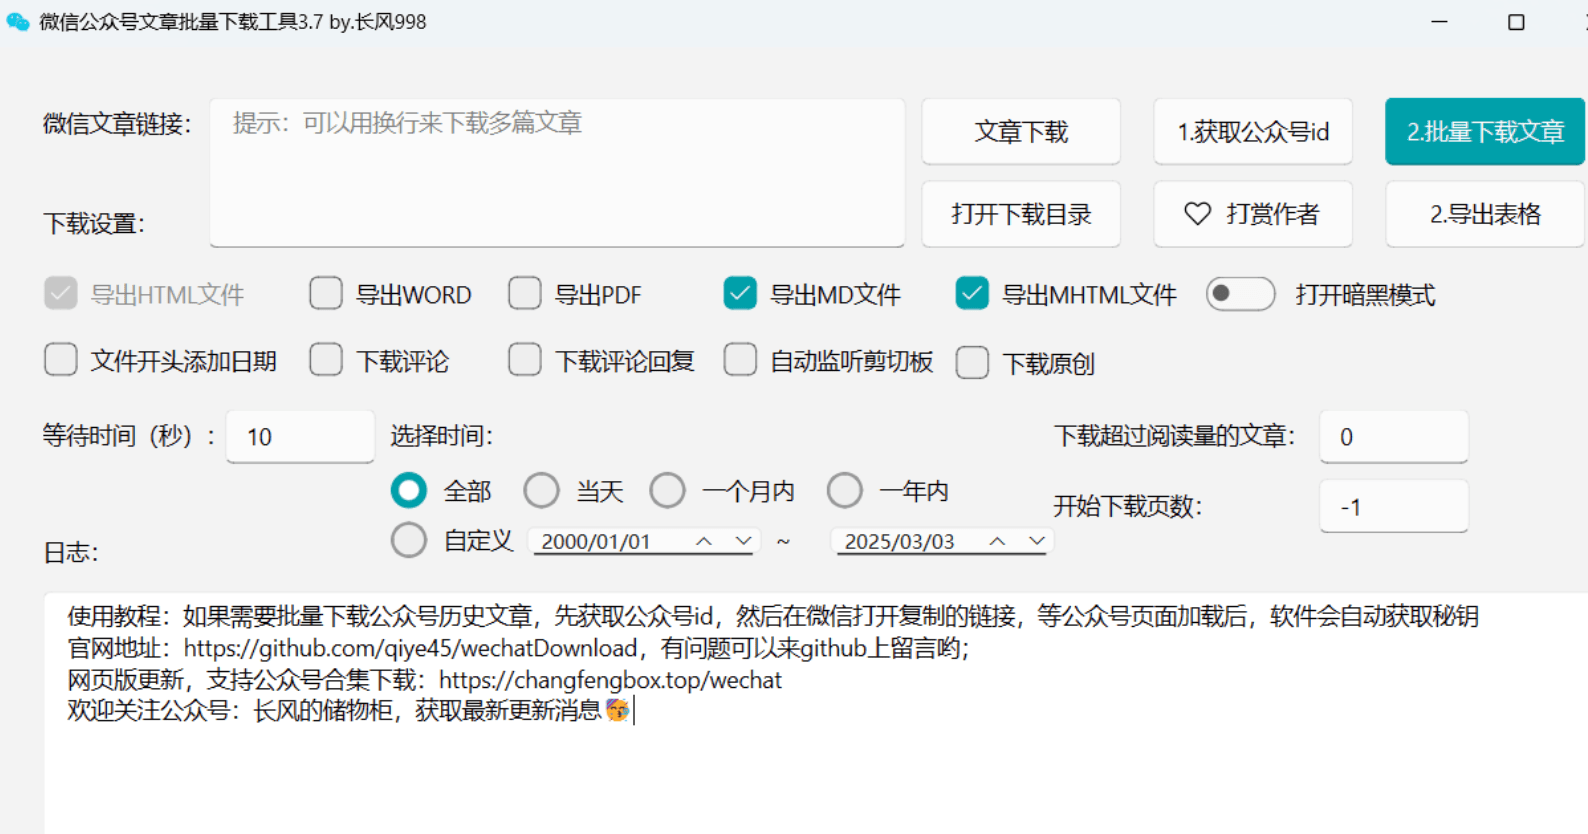The height and width of the screenshot is (834, 1588).
Task: Increase end date with up arrow
Action: click(x=997, y=541)
